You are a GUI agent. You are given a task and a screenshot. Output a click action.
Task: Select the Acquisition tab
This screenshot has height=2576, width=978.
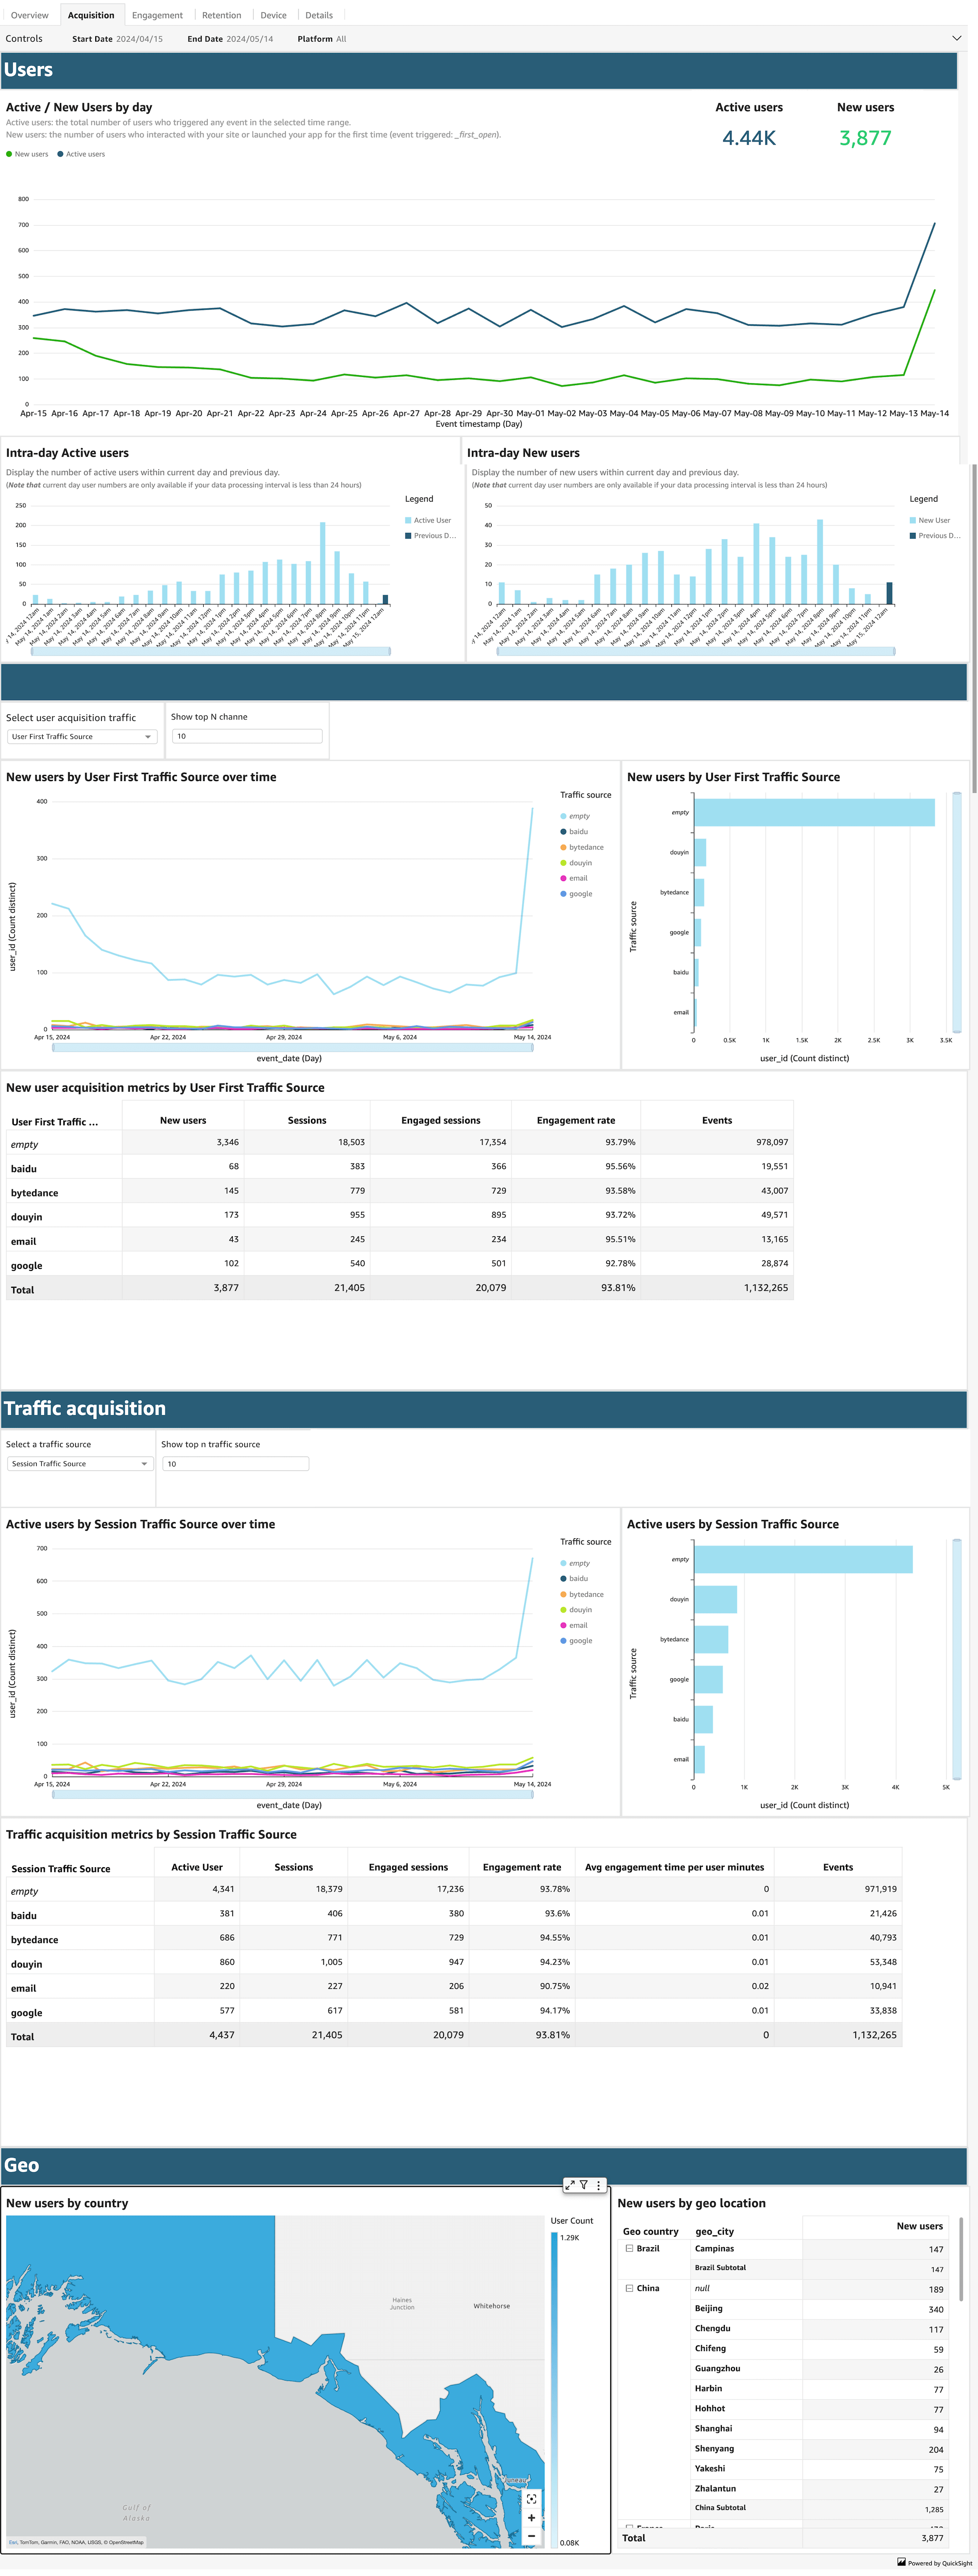(x=91, y=15)
